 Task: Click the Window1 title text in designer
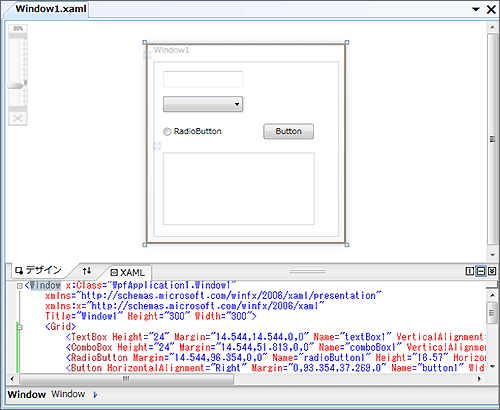[171, 50]
